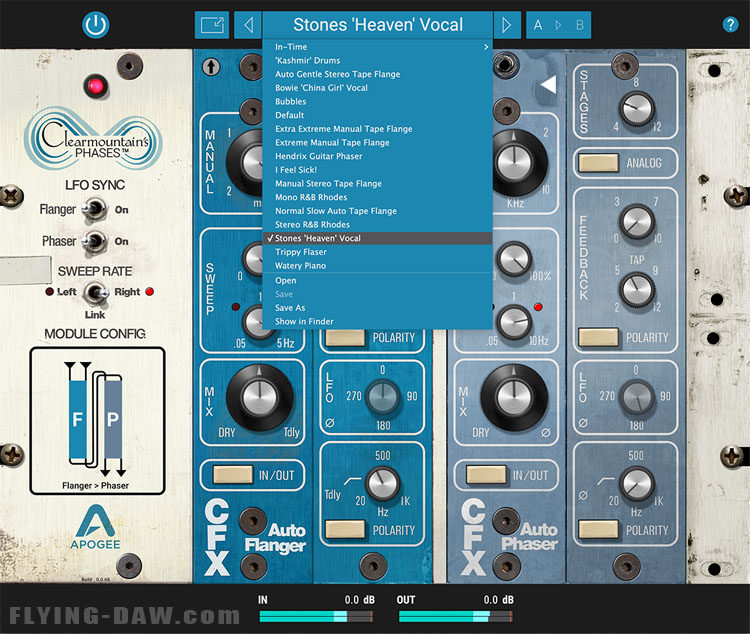Image resolution: width=750 pixels, height=634 pixels.
Task: Choose the Watery Piano preset
Action: 377,266
